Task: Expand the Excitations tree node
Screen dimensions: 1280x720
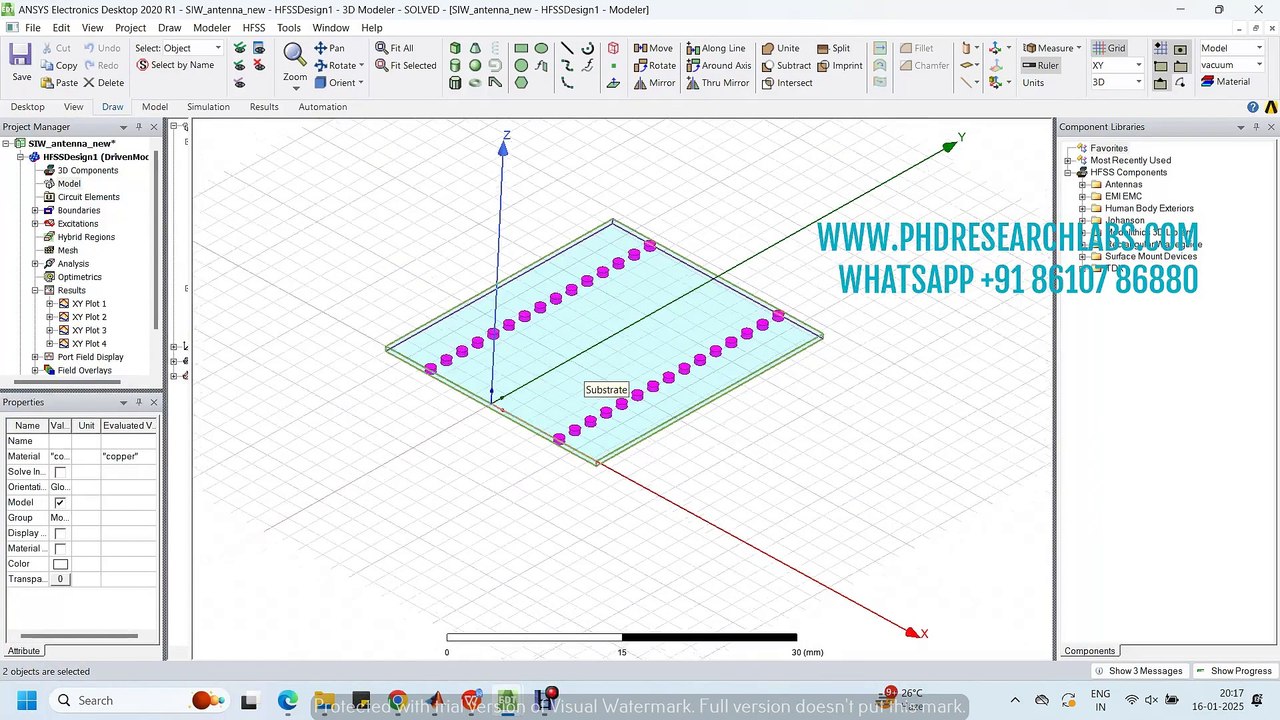Action: [35, 224]
